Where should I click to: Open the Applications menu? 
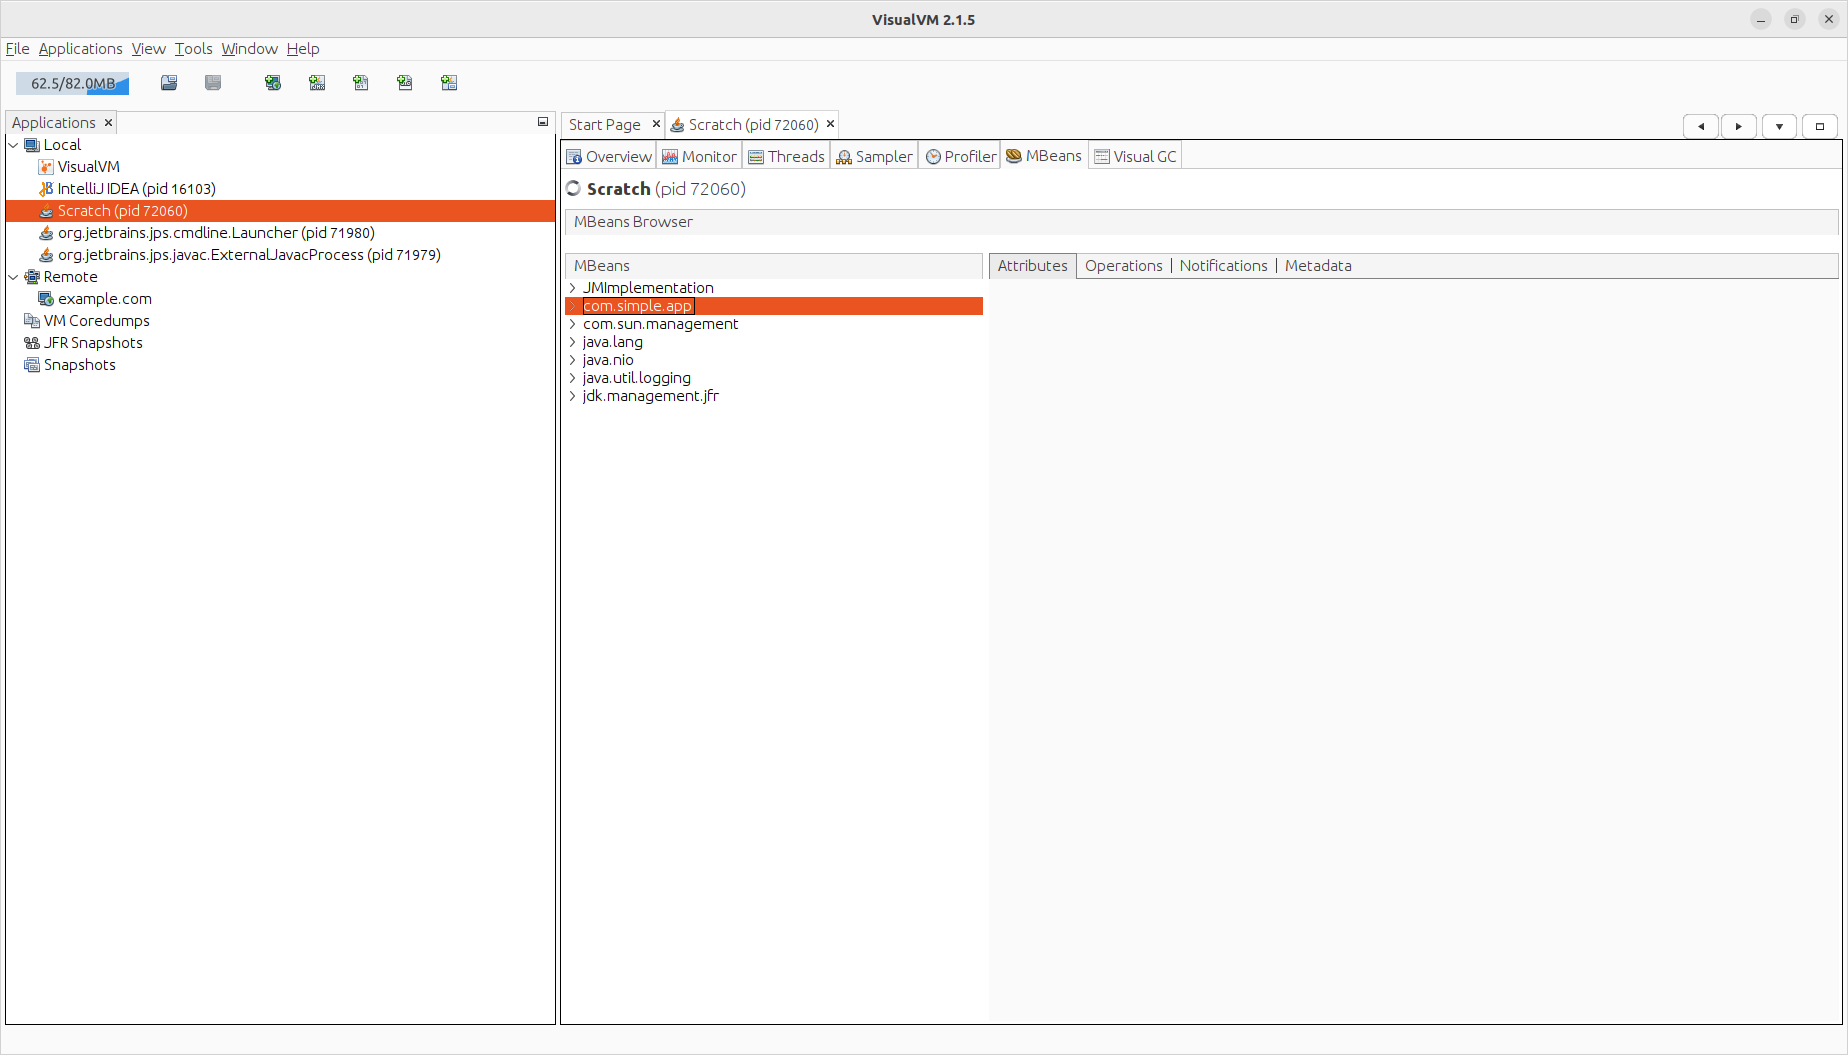[80, 49]
